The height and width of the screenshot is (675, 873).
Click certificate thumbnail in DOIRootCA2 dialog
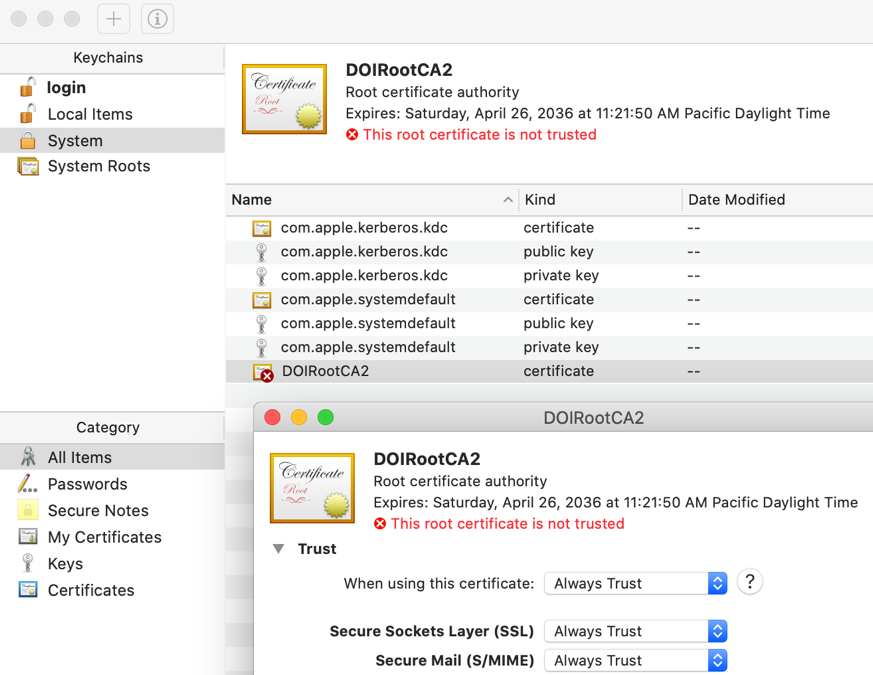pos(312,488)
